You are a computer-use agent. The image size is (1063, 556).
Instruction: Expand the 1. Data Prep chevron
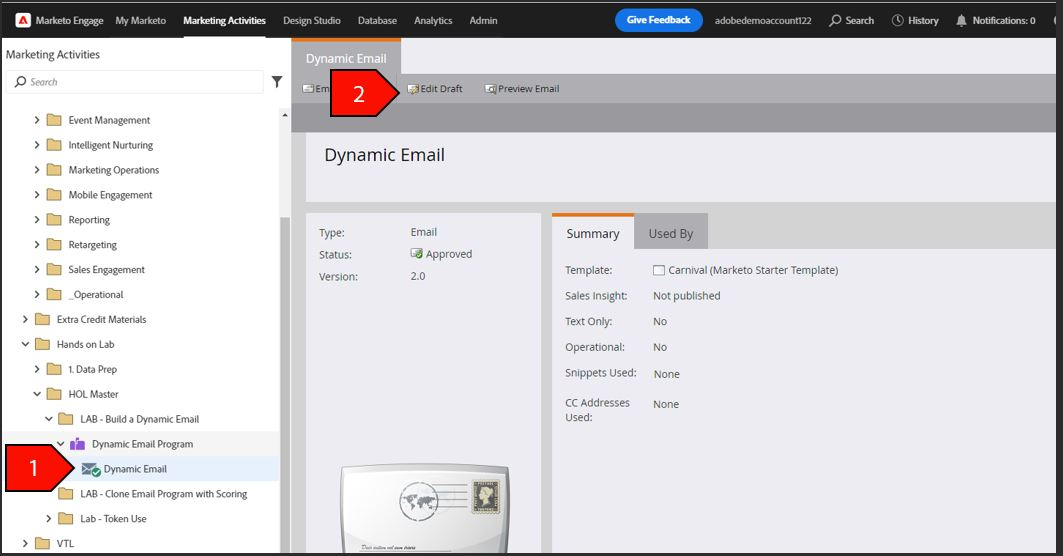click(37, 369)
